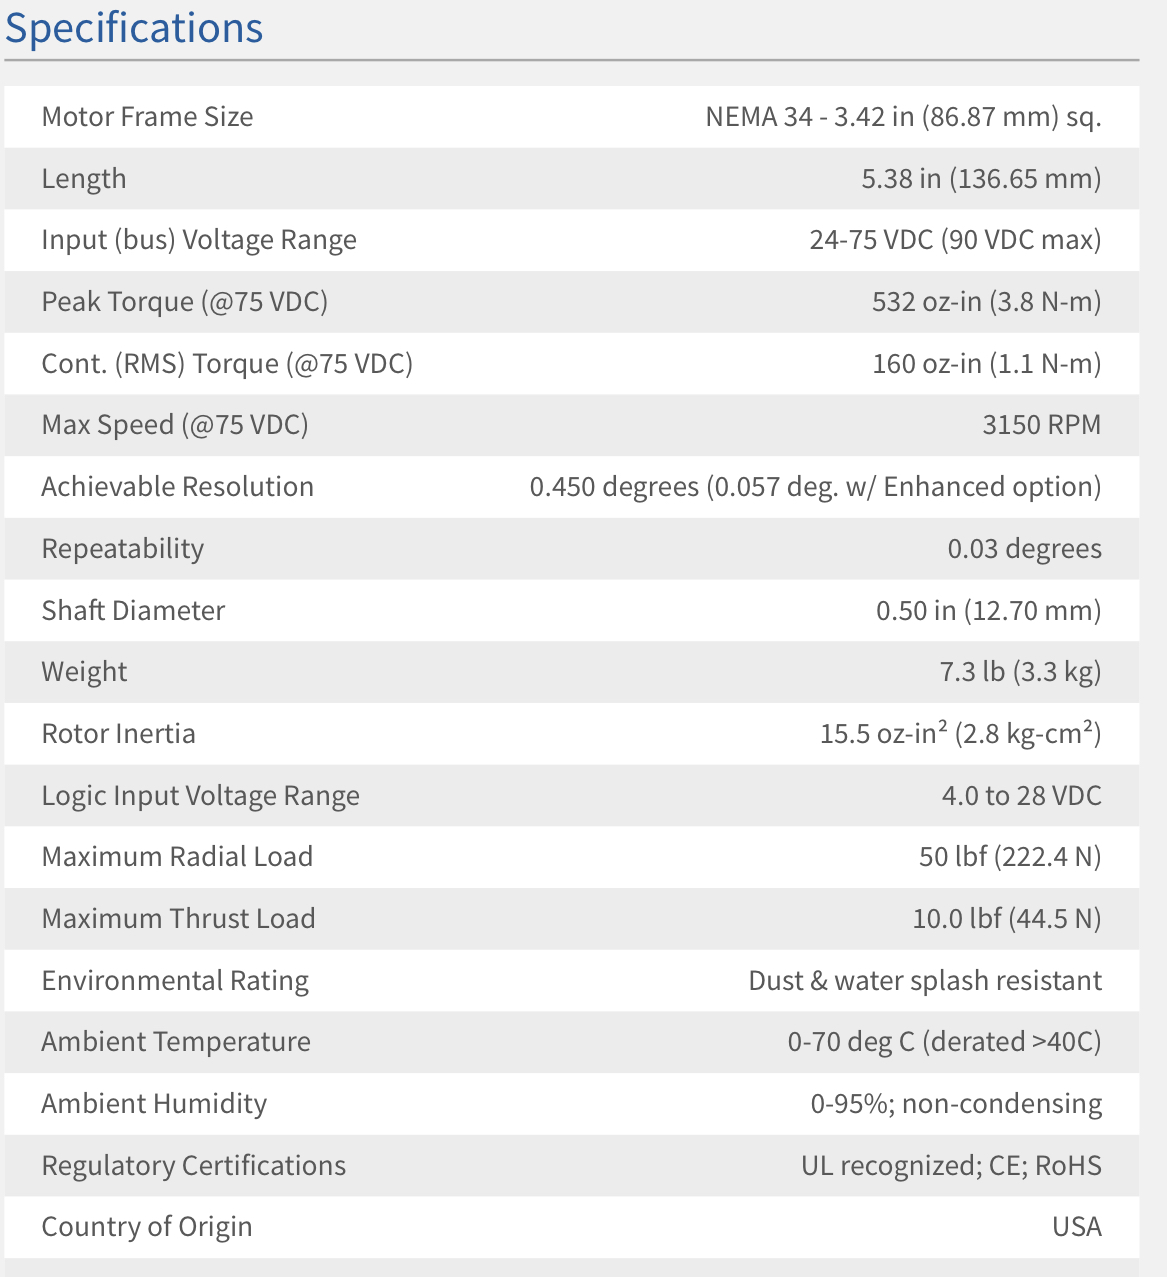The image size is (1167, 1277).
Task: Click the 160 oz-in continuous torque value
Action: pos(985,364)
